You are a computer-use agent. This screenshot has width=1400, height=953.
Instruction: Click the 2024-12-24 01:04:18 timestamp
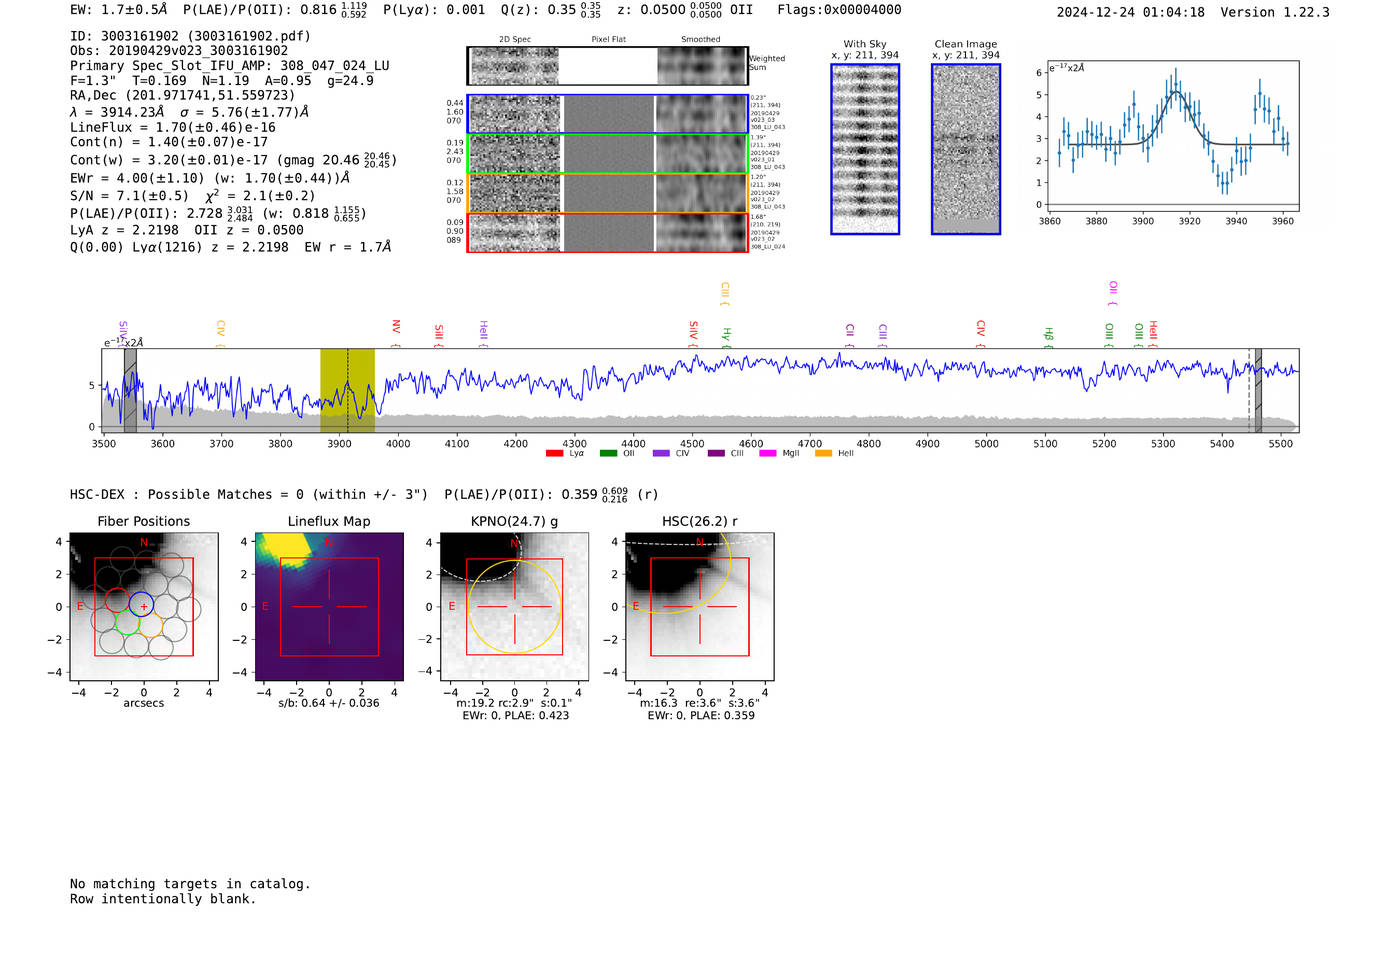[x=1130, y=12]
